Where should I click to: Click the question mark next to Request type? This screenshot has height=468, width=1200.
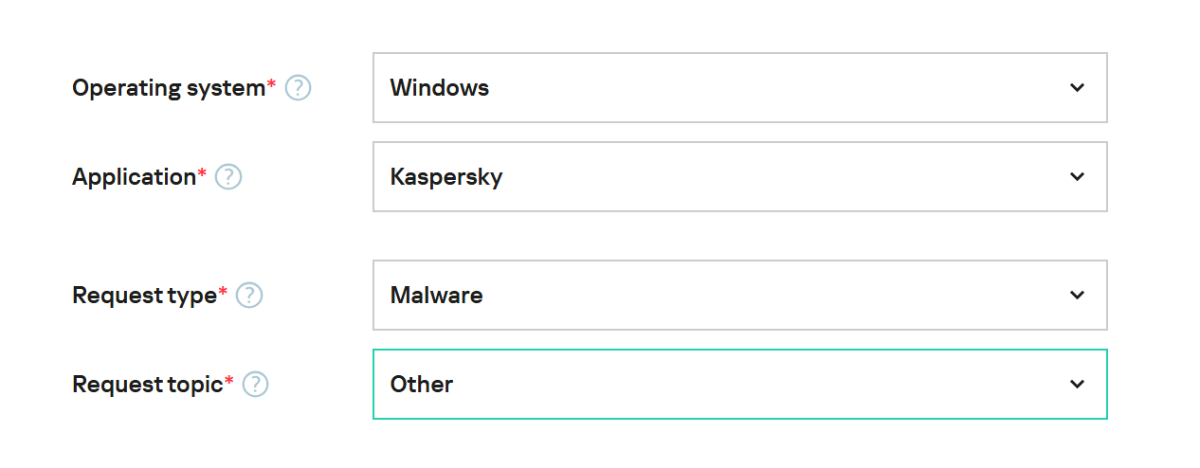tap(249, 296)
